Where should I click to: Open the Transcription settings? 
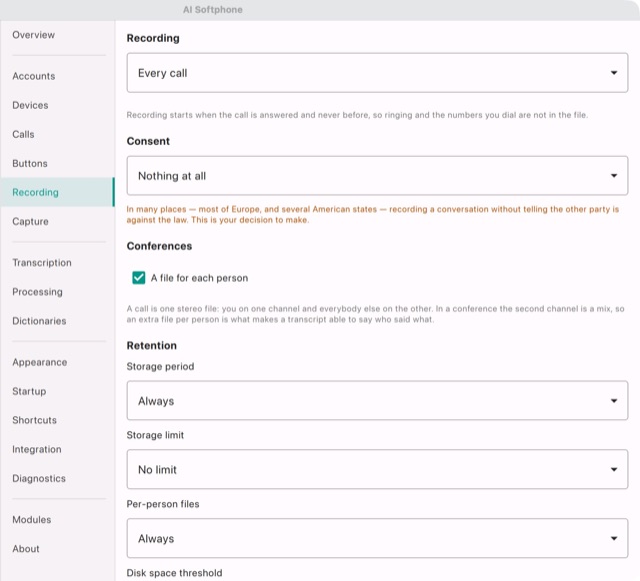coord(58,263)
